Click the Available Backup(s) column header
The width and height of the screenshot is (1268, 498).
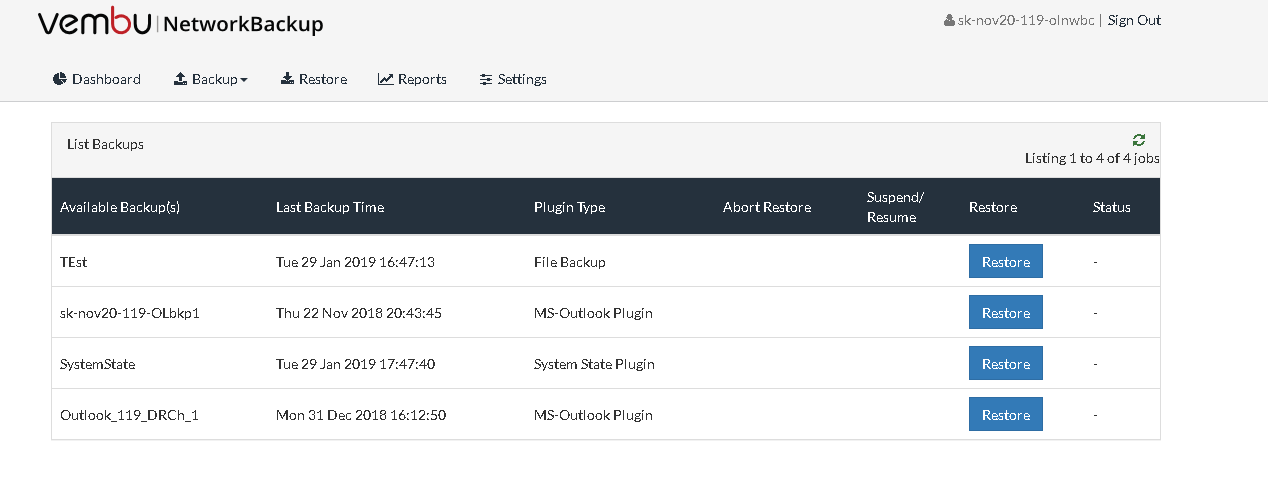pos(120,207)
